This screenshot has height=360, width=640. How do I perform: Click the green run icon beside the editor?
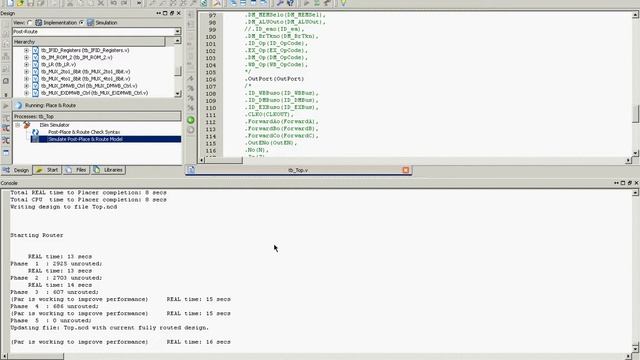pyautogui.click(x=191, y=120)
